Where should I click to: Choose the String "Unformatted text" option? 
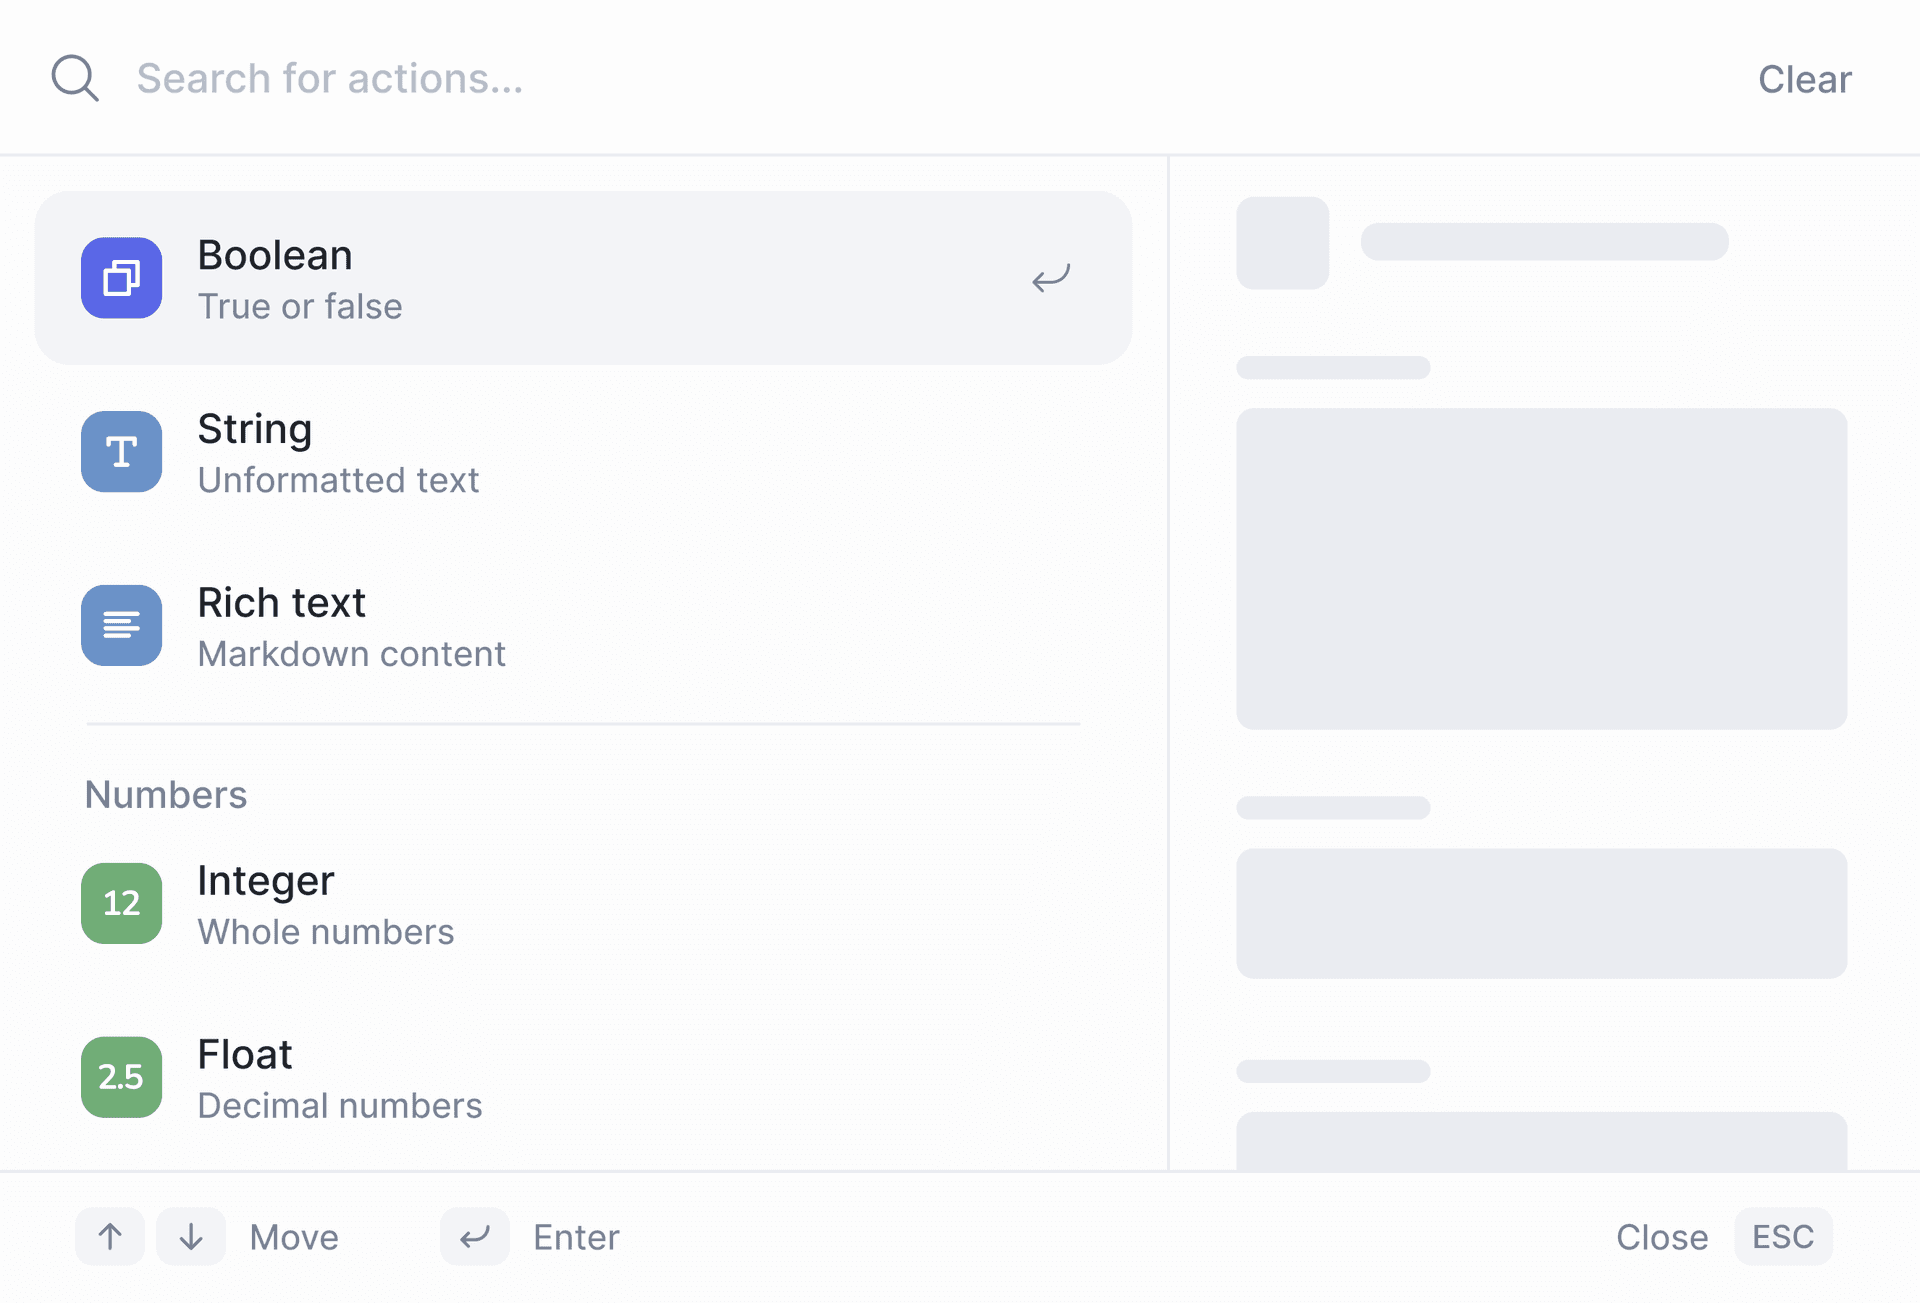coord(583,452)
